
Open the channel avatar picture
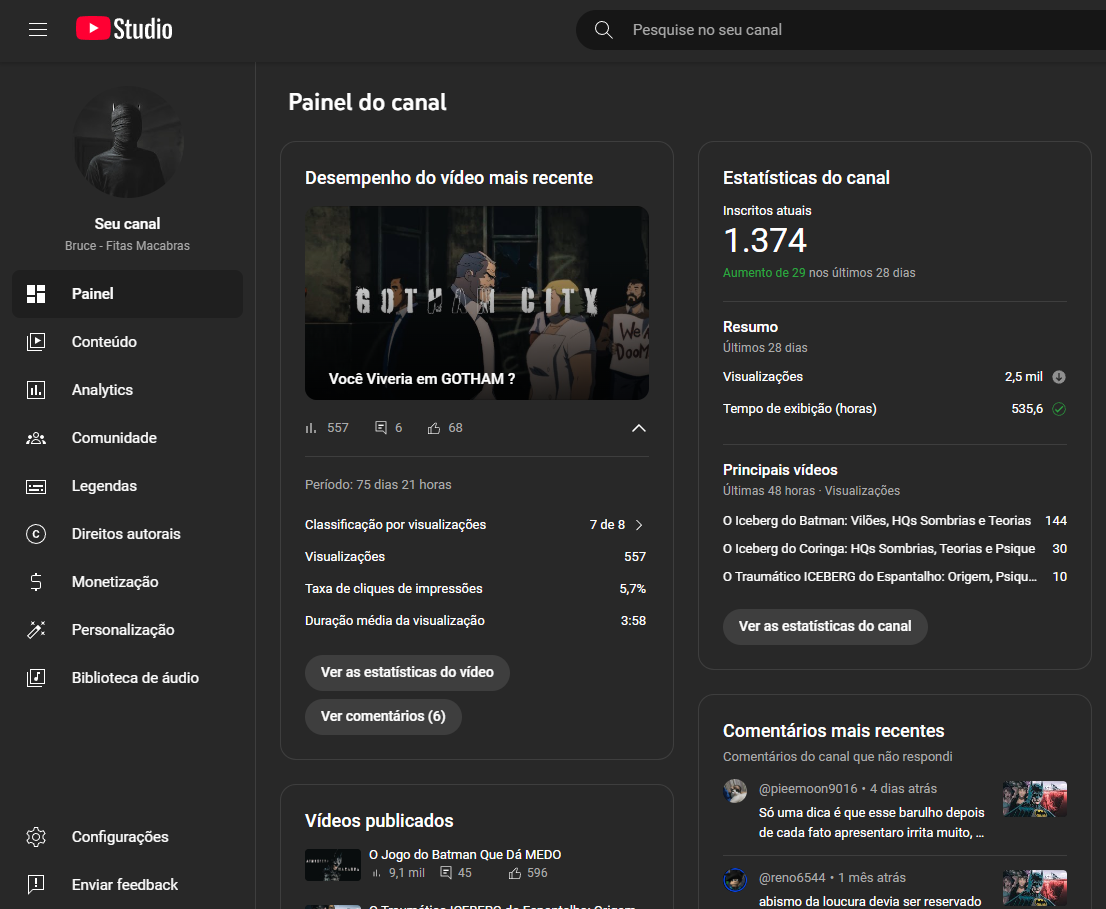[128, 142]
